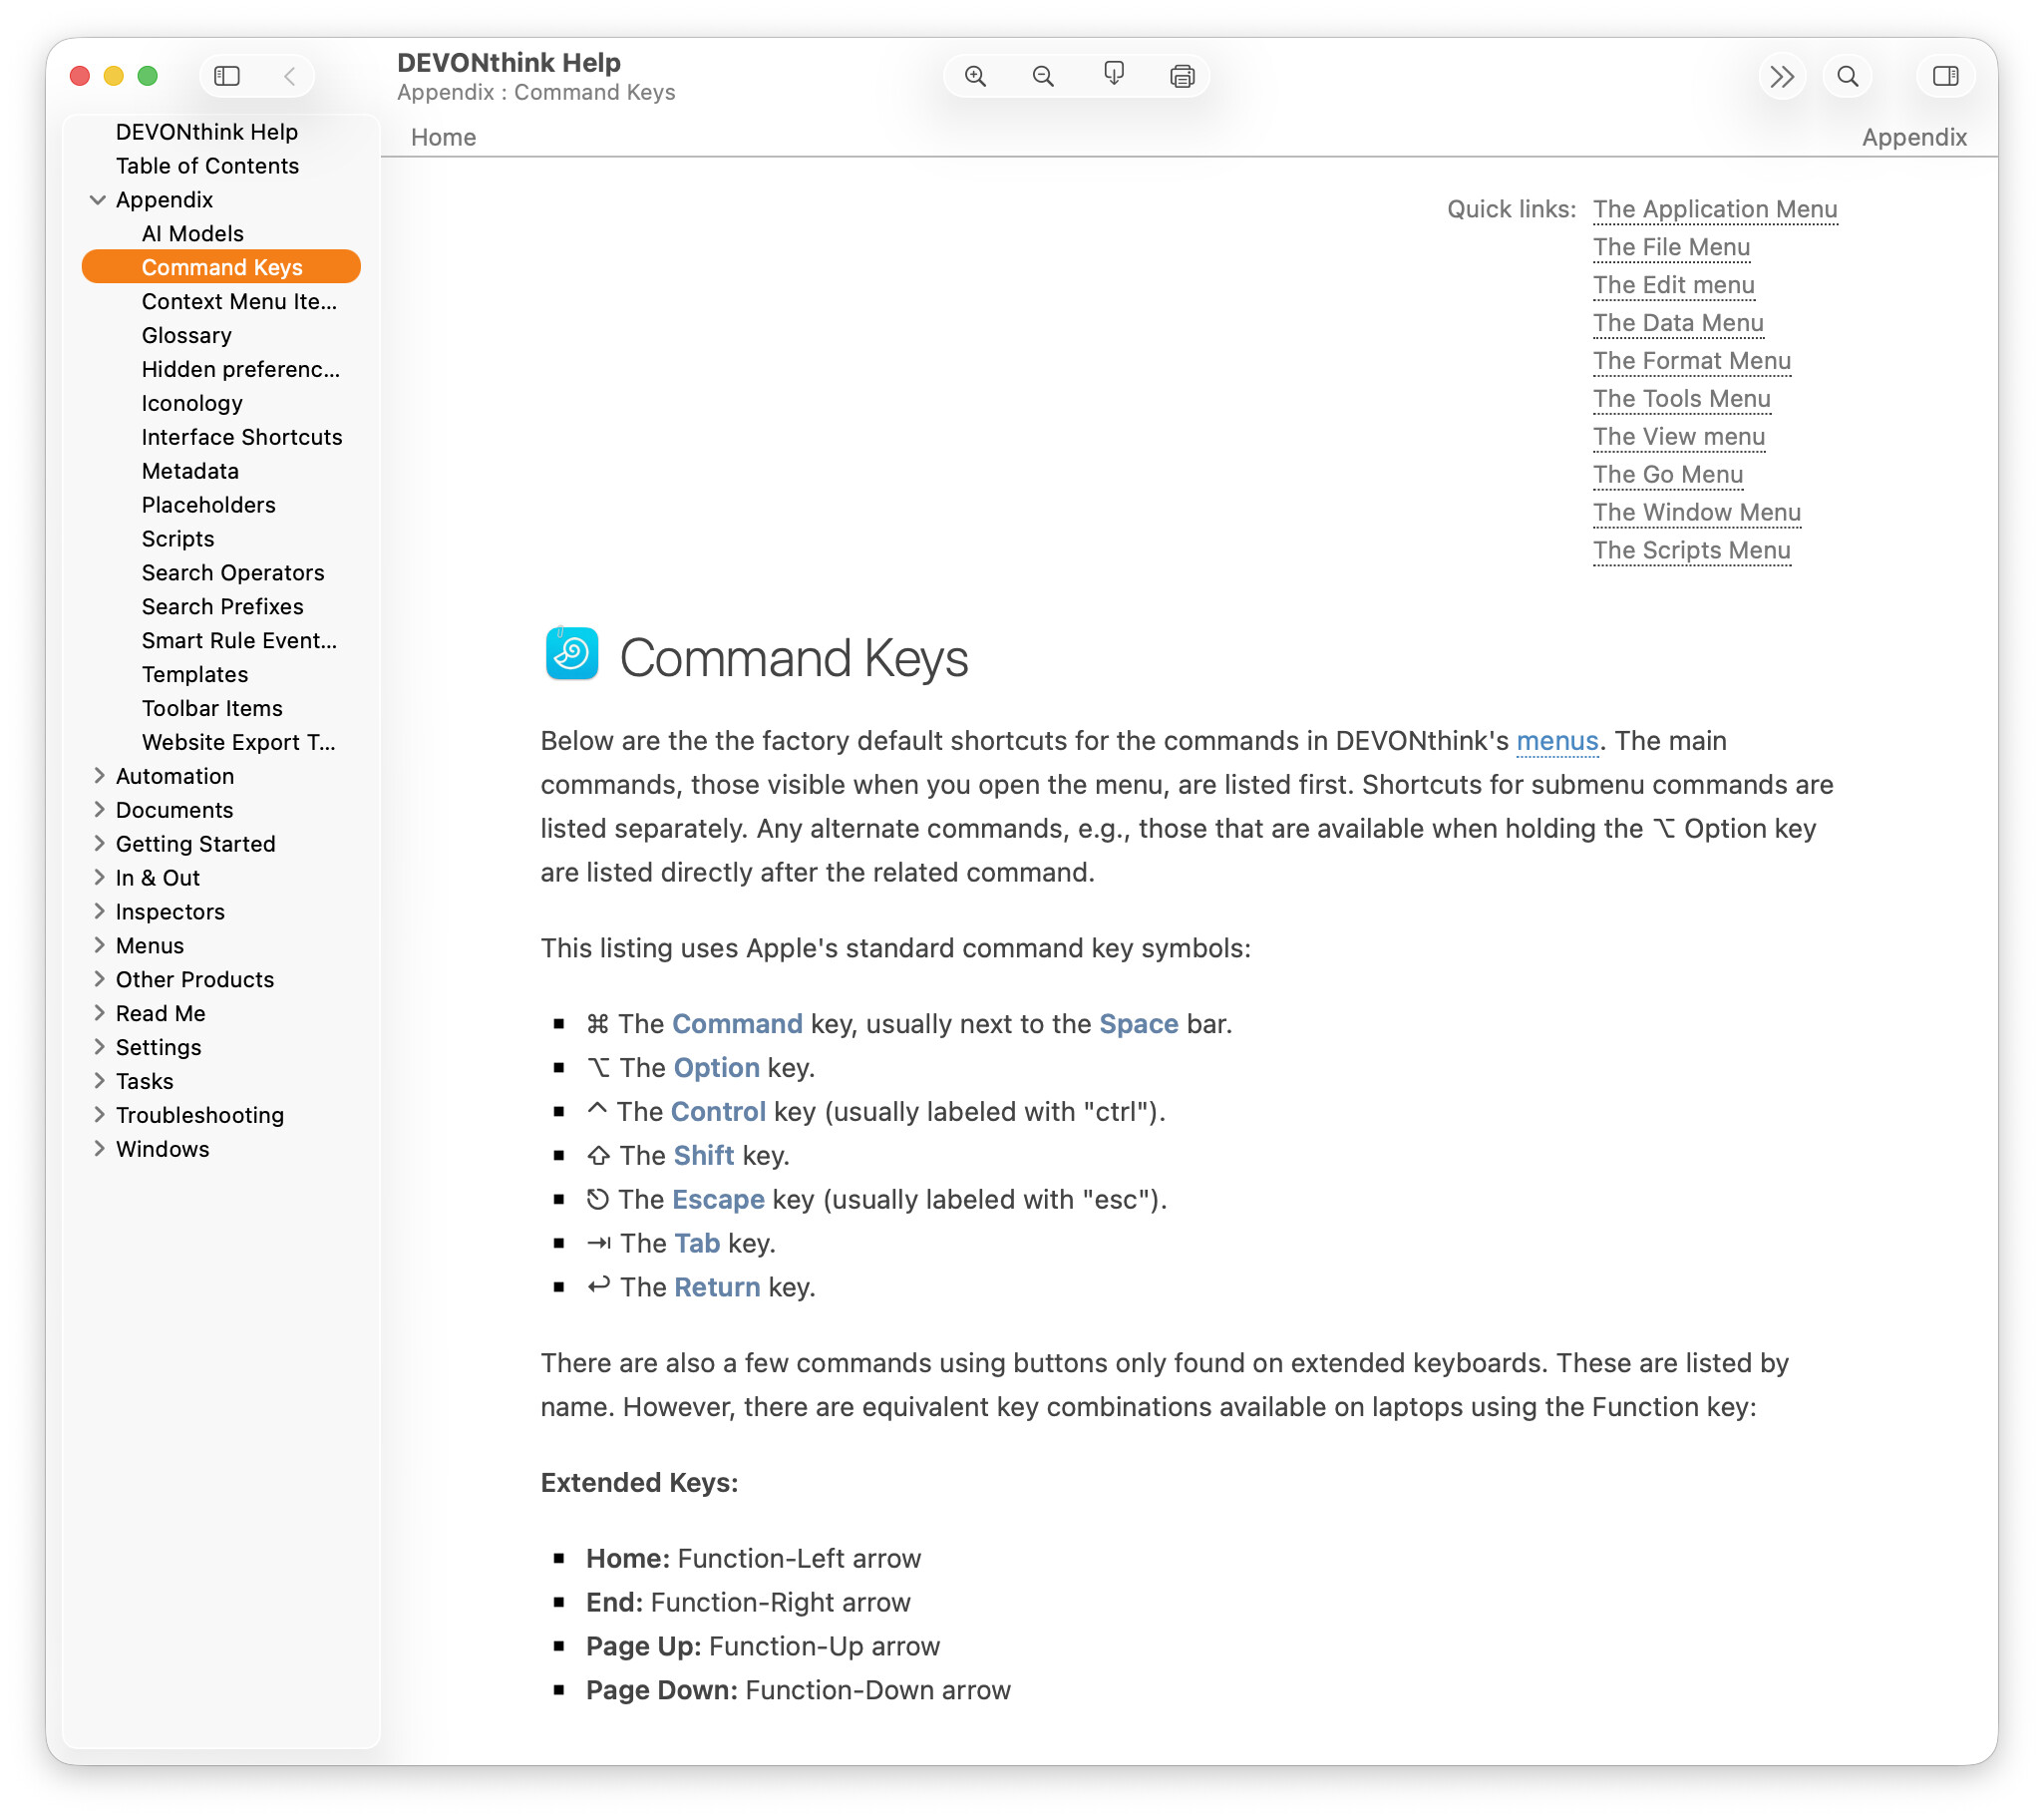The image size is (2044, 1819).
Task: Click the print icon in toolbar
Action: [1182, 76]
